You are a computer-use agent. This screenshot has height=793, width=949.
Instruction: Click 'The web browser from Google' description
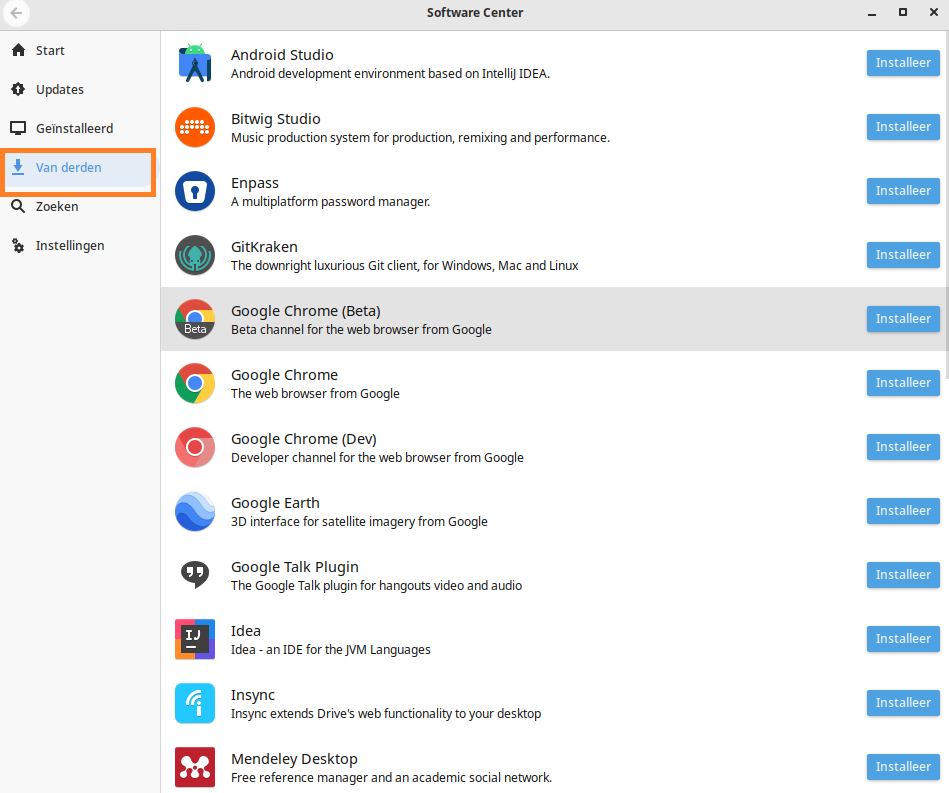315,393
